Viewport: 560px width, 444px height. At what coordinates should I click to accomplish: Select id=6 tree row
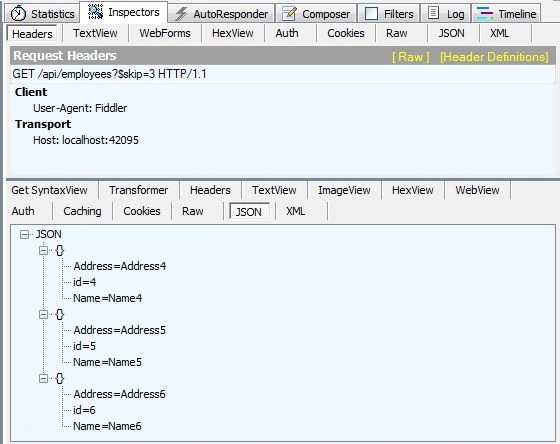(85, 410)
